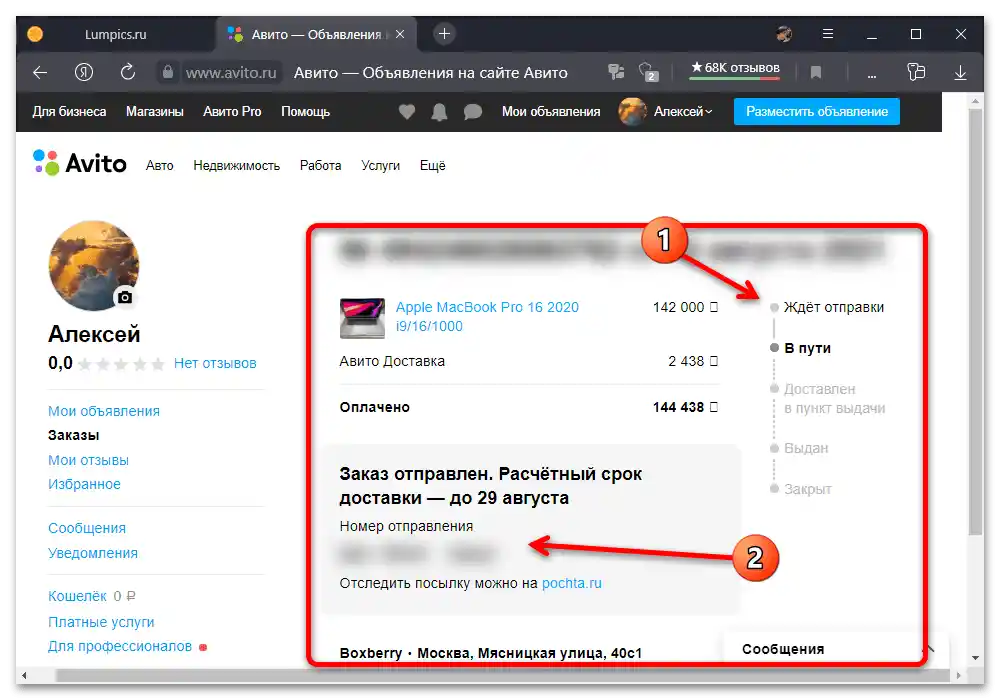Viewport: 1000px width, 700px height.
Task: Open Сообщения in the sidebar
Action: point(87,529)
